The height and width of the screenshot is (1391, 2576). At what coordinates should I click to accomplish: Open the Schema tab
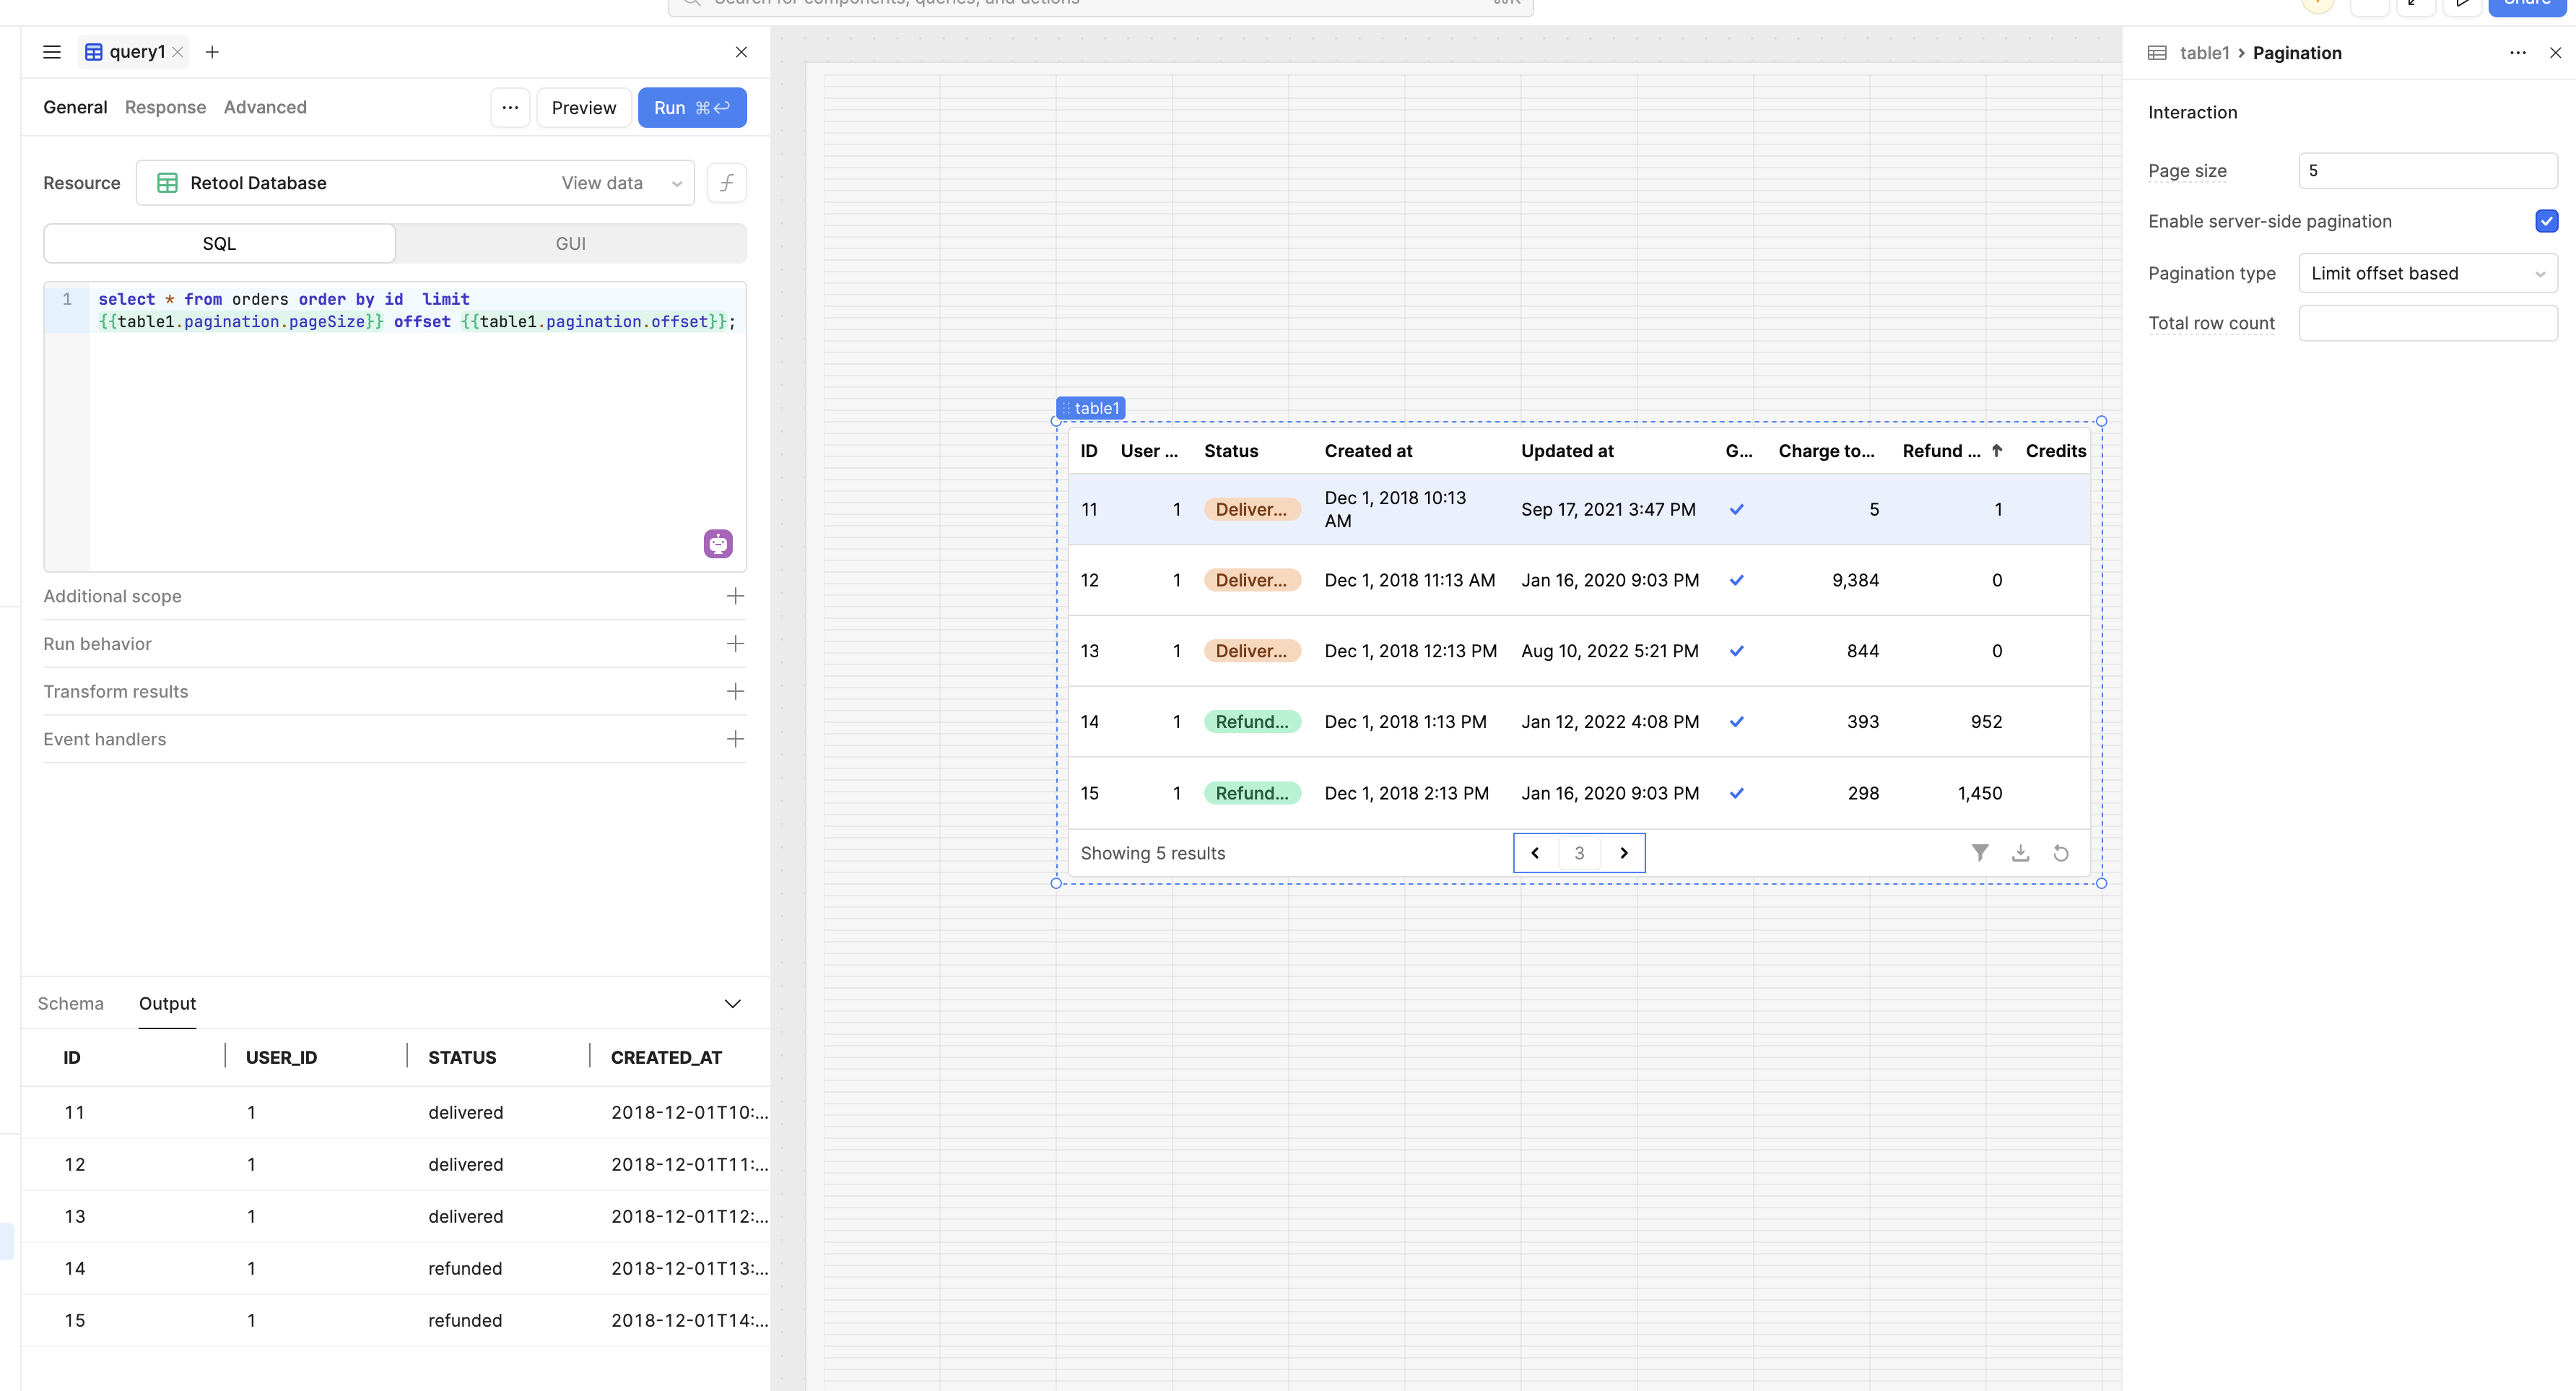[70, 1004]
